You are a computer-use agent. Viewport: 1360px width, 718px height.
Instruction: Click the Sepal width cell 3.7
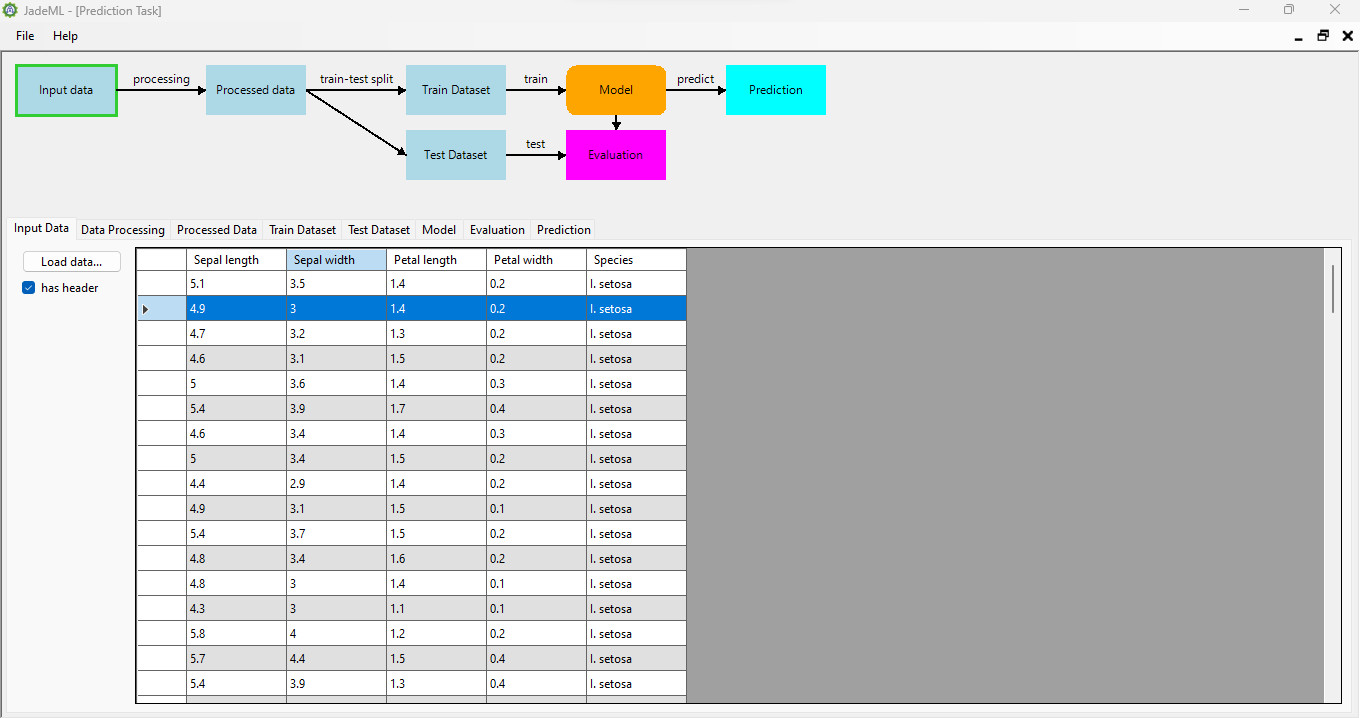coord(336,534)
